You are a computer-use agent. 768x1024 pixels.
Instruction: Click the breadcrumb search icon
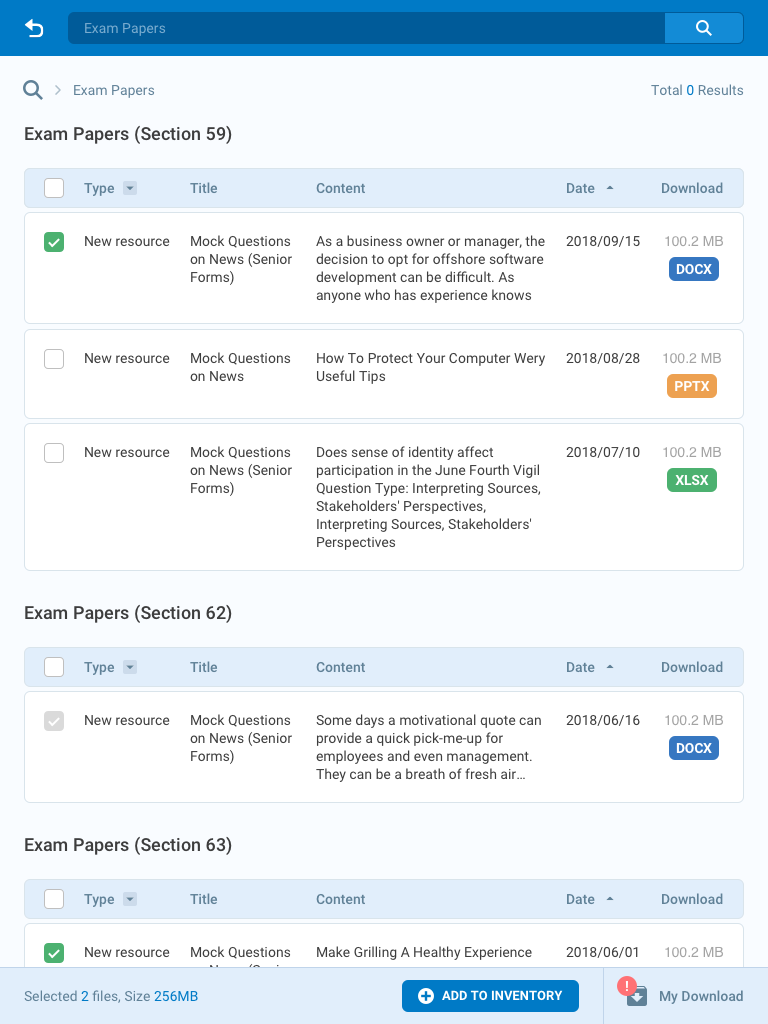click(33, 90)
